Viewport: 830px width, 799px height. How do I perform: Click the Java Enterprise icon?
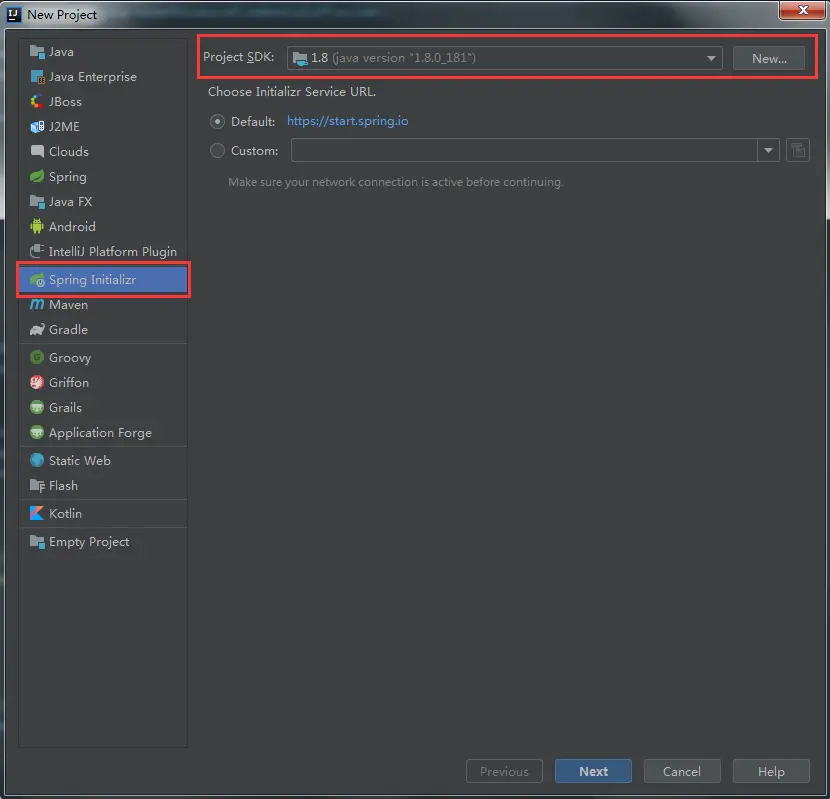[37, 77]
